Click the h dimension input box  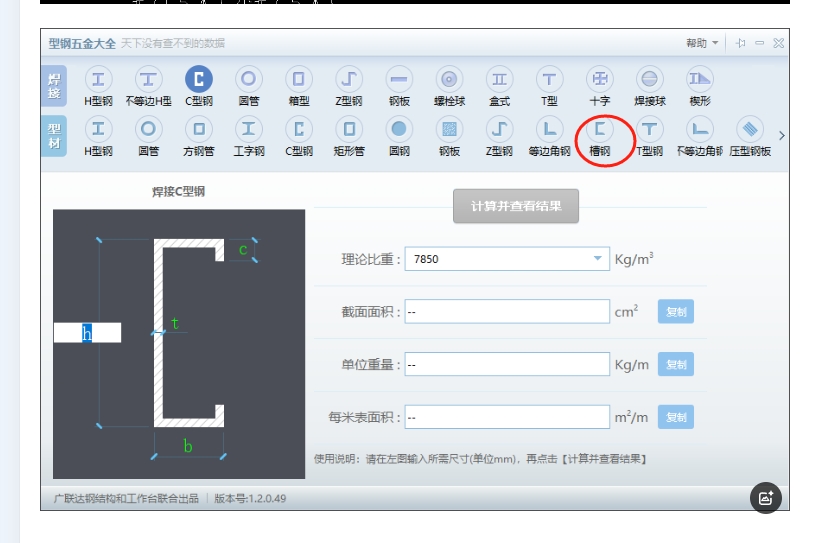coord(87,333)
